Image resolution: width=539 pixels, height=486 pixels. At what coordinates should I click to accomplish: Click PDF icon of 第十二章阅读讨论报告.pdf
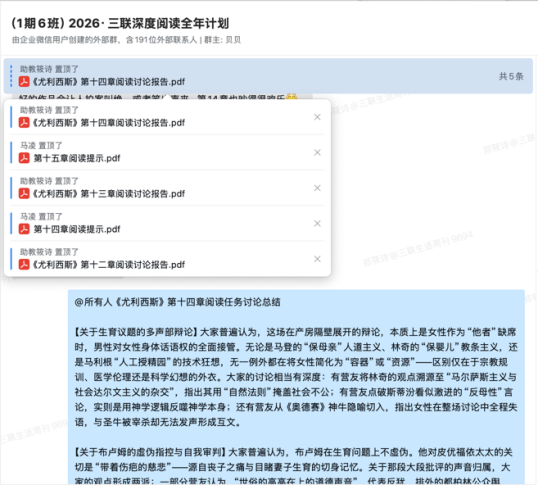click(24, 264)
